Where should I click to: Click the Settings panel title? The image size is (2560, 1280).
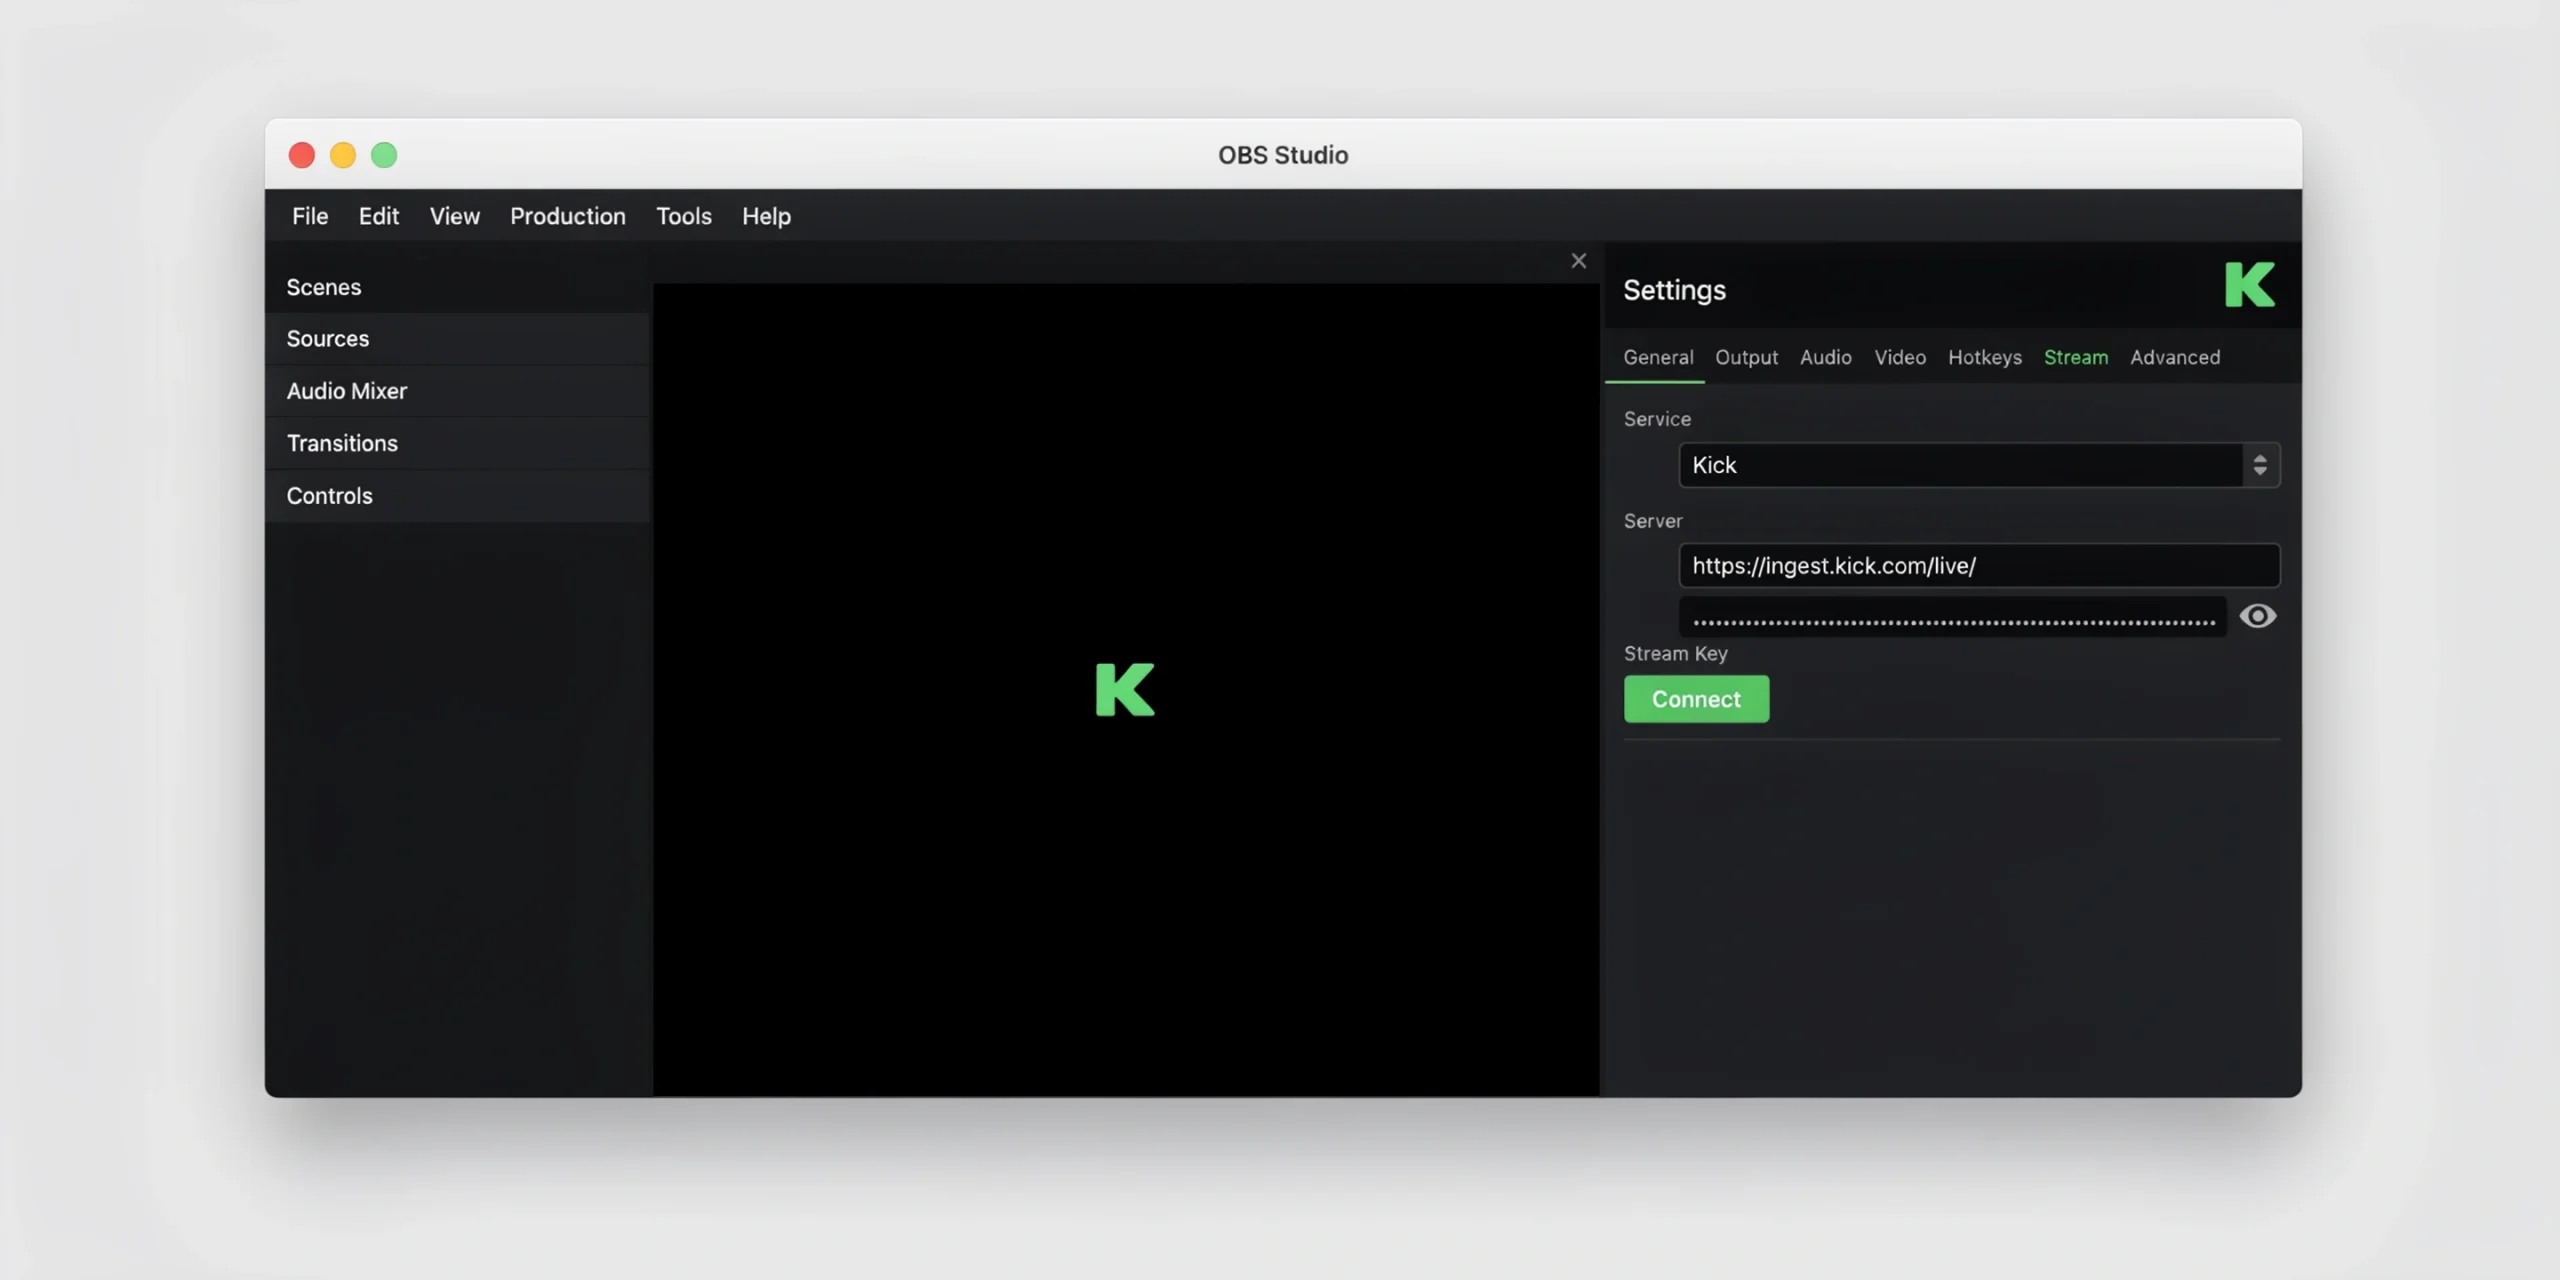(x=1675, y=290)
